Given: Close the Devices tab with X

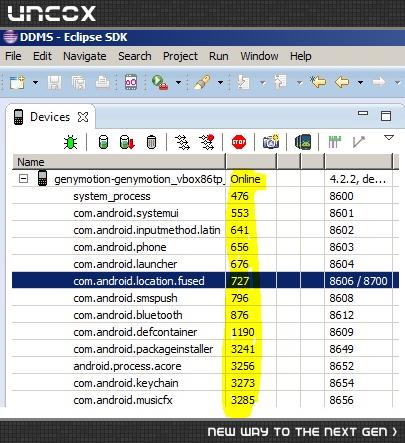Looking at the screenshot, I should 83,117.
